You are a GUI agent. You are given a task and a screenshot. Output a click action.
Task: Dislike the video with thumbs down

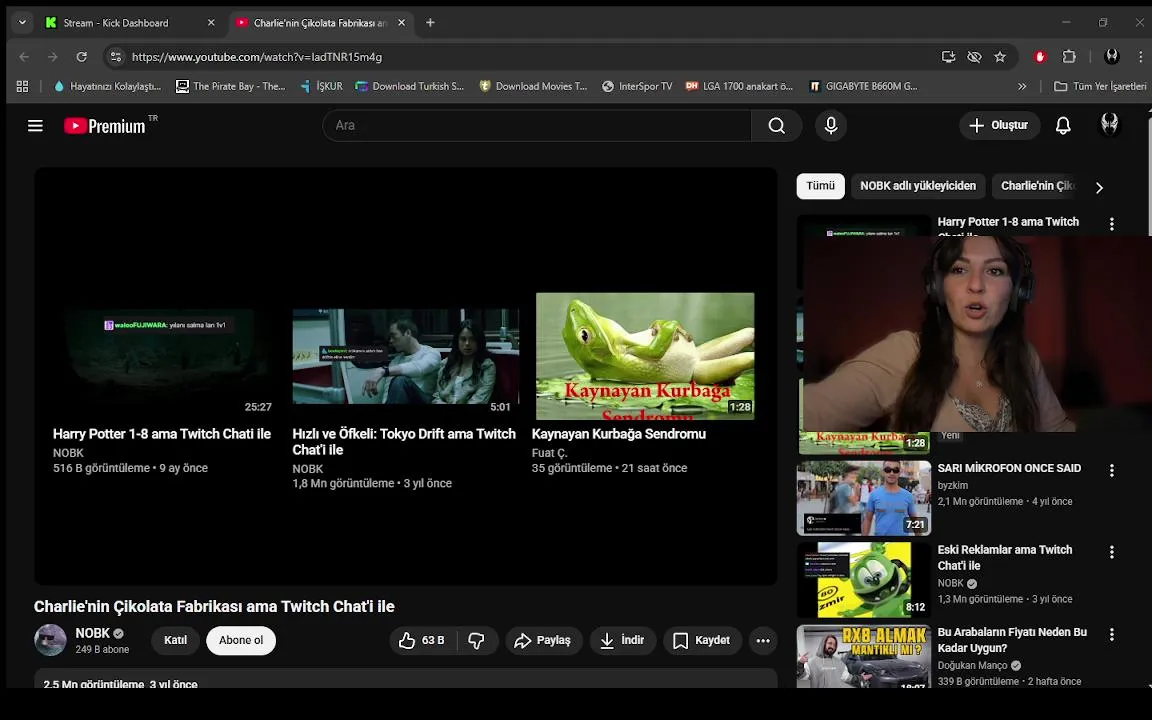(477, 641)
